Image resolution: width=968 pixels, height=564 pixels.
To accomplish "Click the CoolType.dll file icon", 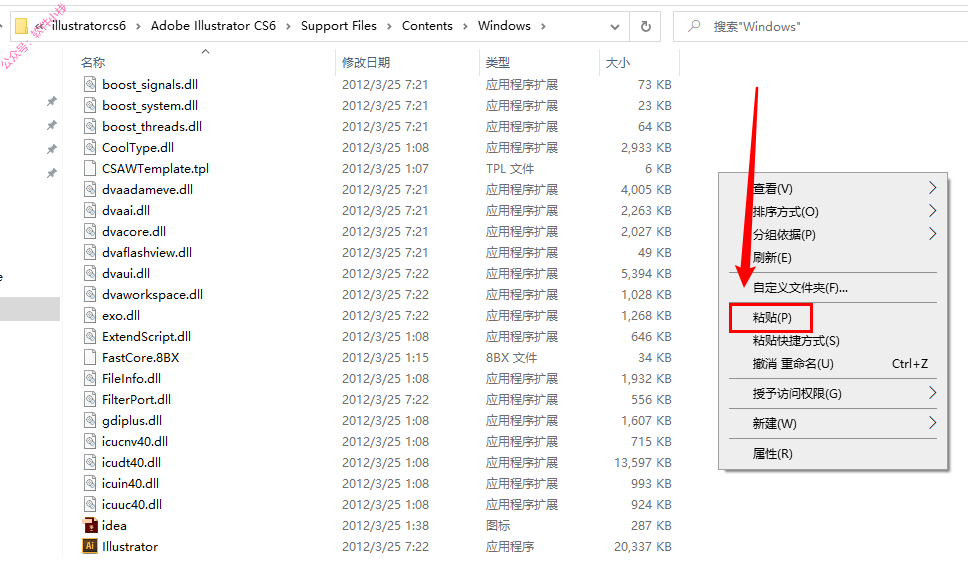I will point(90,147).
